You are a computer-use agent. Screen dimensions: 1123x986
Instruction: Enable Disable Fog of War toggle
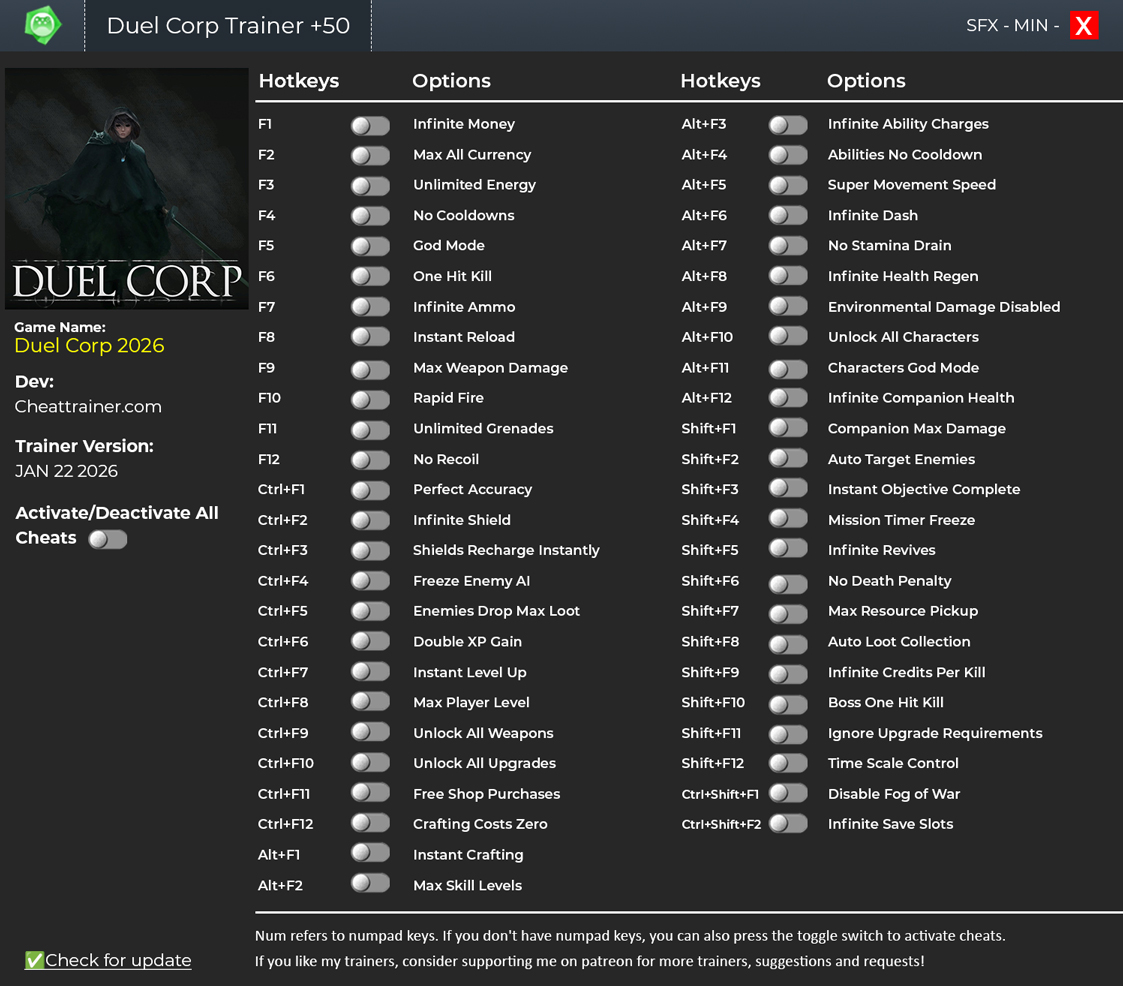[788, 794]
